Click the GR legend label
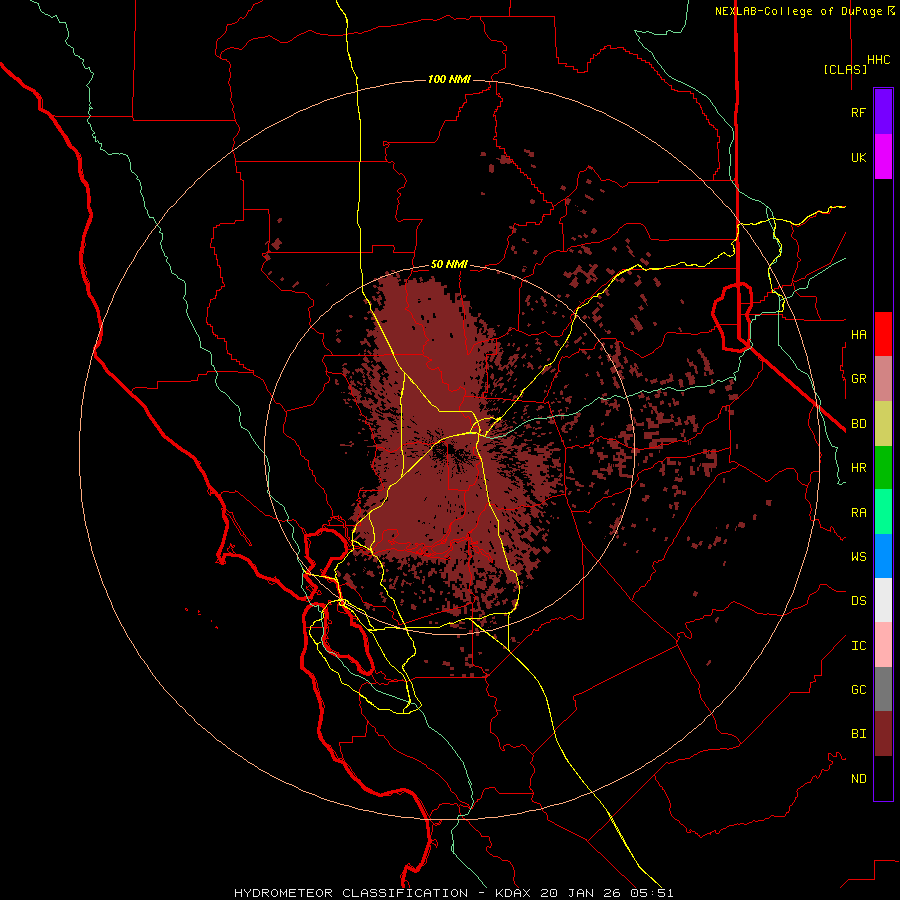This screenshot has width=900, height=900. click(858, 379)
